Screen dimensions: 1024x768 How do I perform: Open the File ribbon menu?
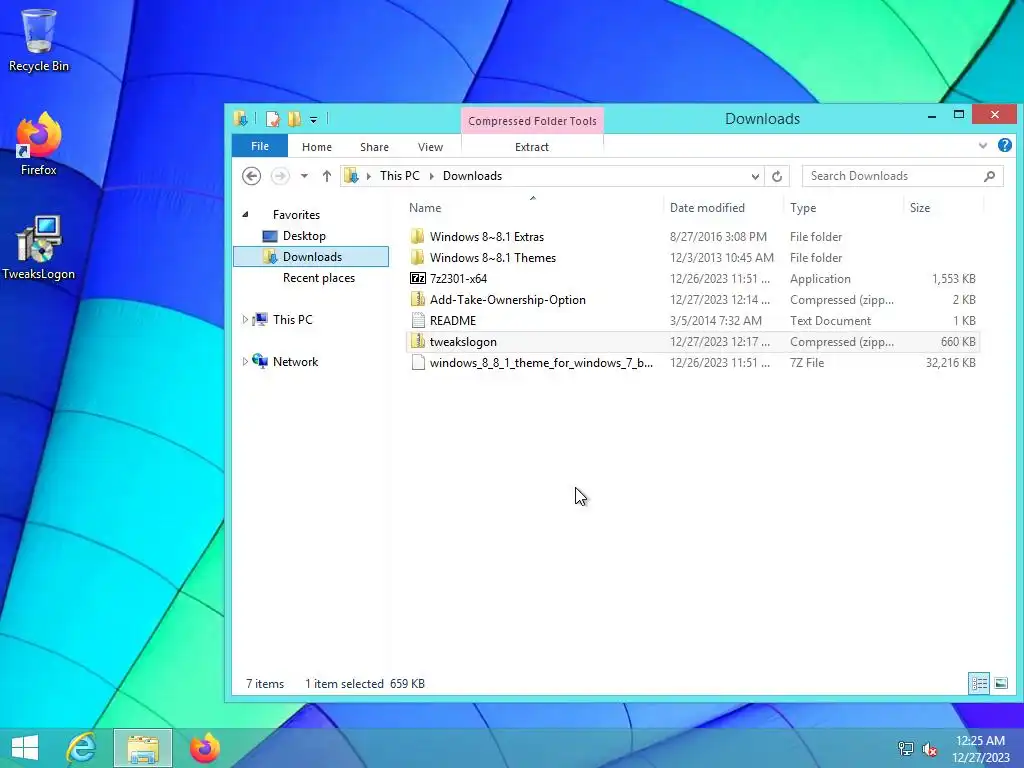[260, 146]
